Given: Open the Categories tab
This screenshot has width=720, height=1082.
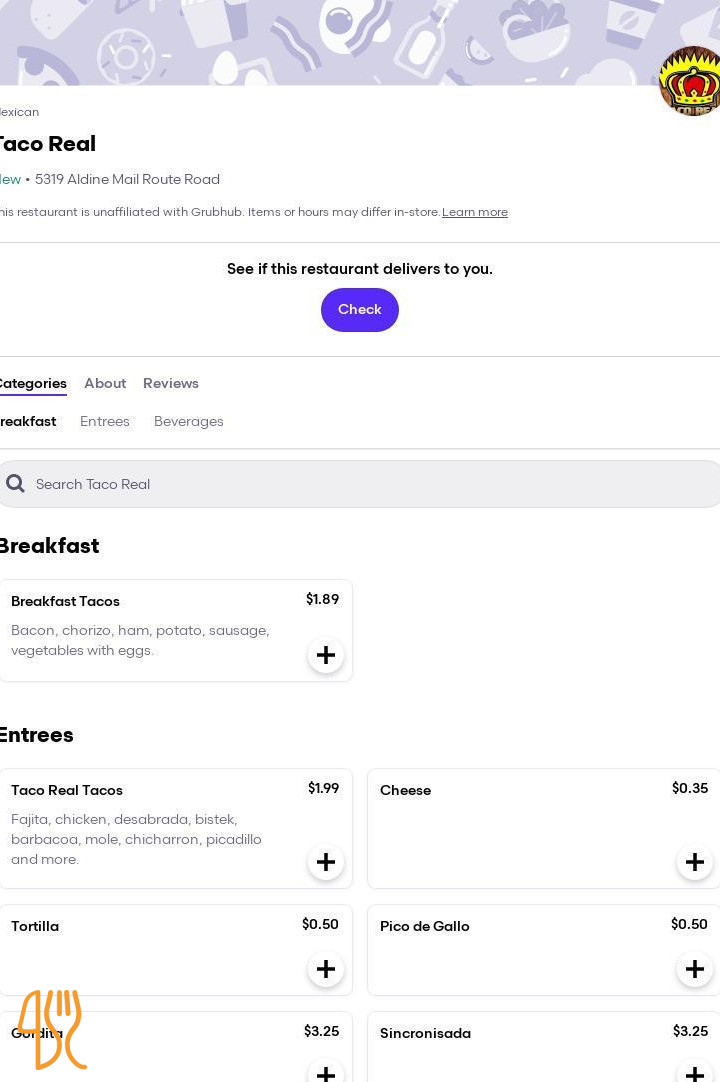Looking at the screenshot, I should click(32, 384).
